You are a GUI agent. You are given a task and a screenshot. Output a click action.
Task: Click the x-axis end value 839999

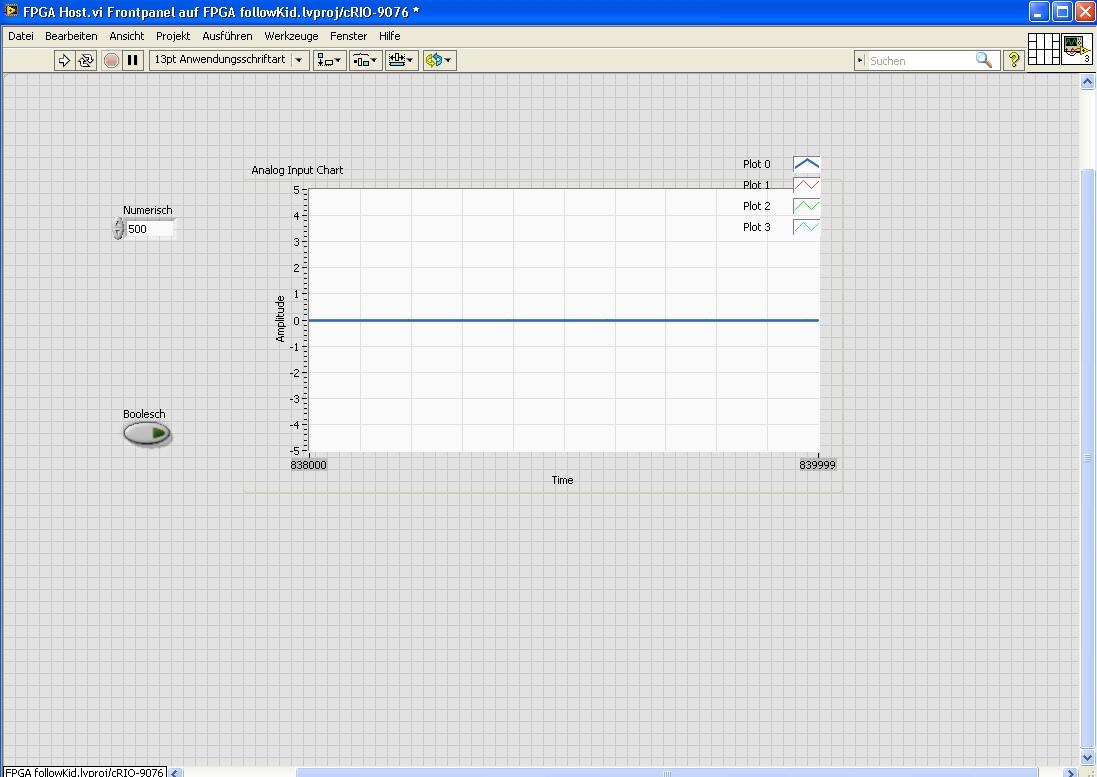(817, 465)
